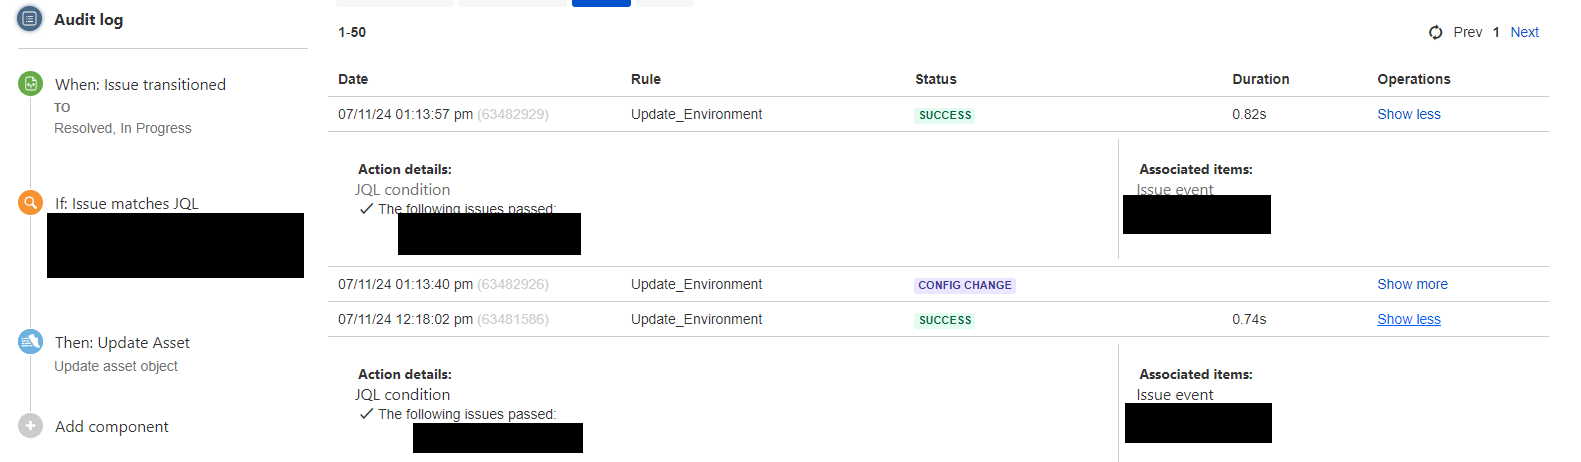Select page number 1
1581x462 pixels.
click(x=1496, y=32)
